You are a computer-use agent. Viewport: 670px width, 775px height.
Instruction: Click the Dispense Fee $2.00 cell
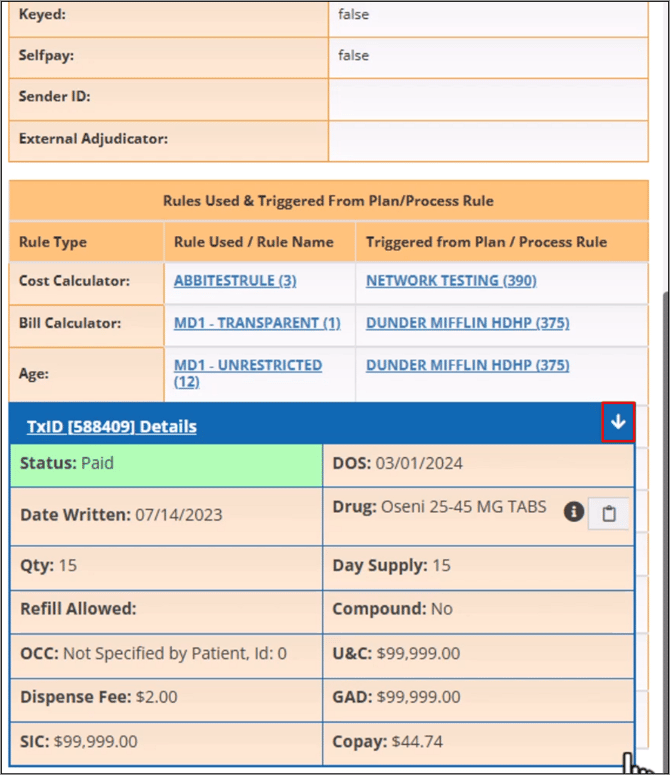point(166,697)
